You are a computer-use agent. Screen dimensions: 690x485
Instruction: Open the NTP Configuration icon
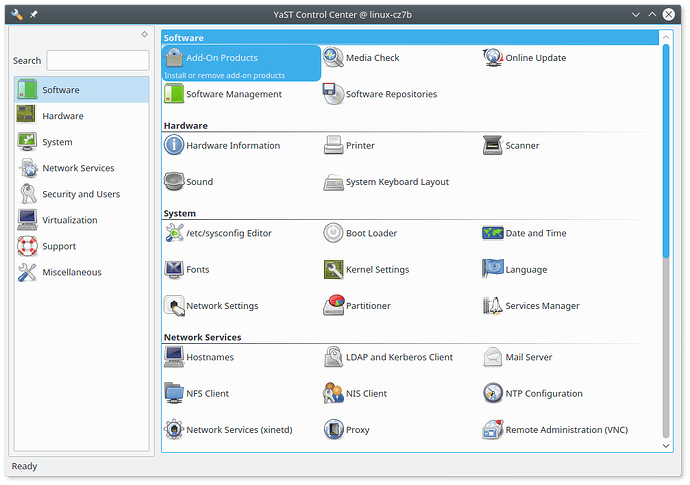click(493, 394)
